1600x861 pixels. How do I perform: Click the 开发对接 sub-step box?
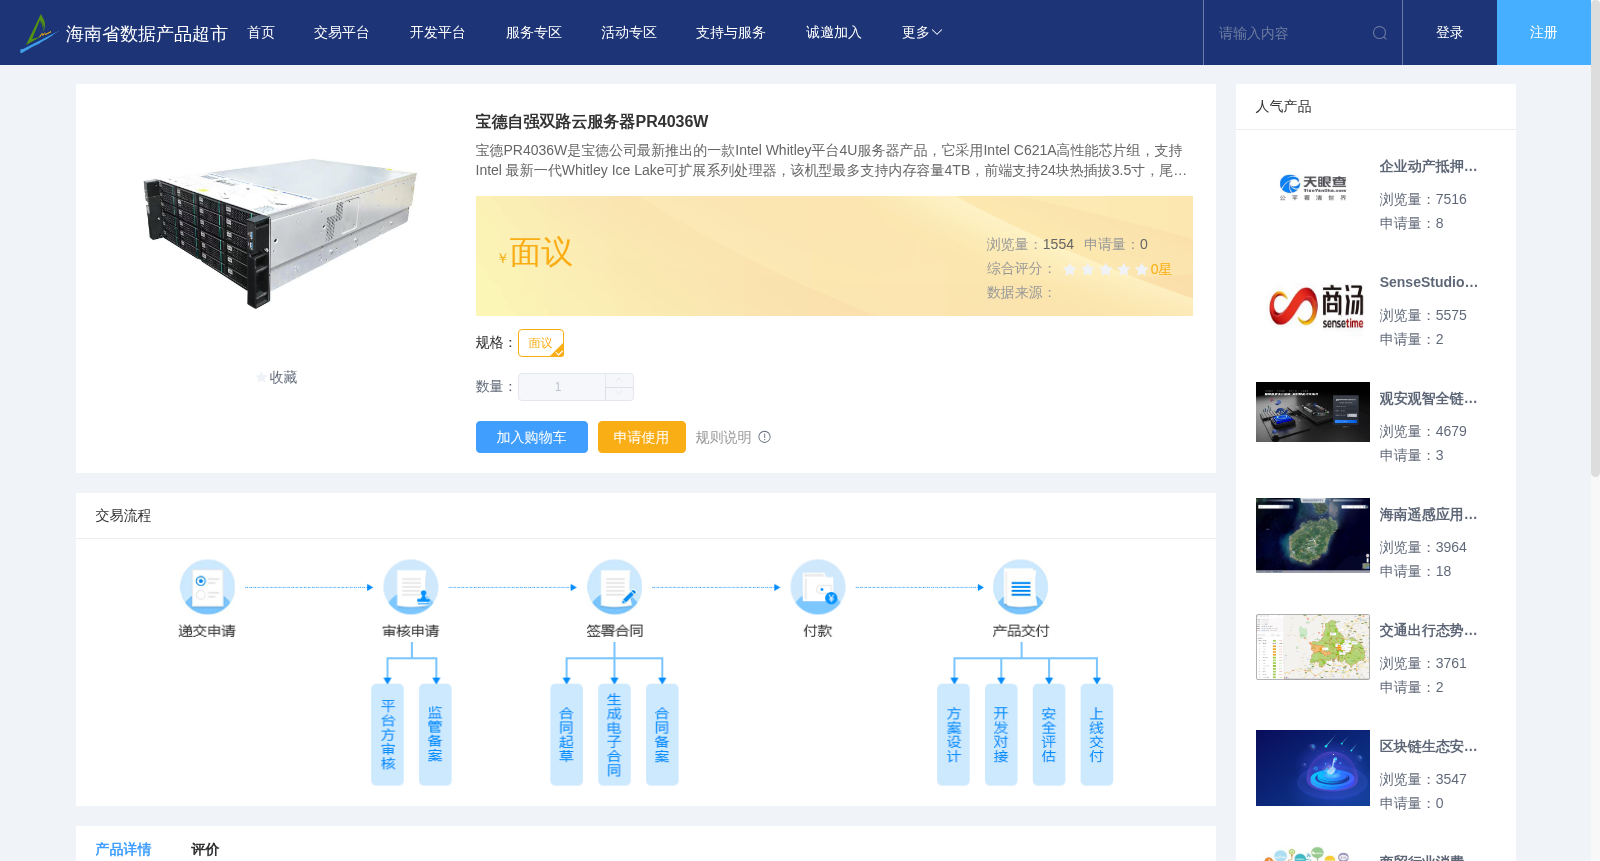click(1001, 735)
